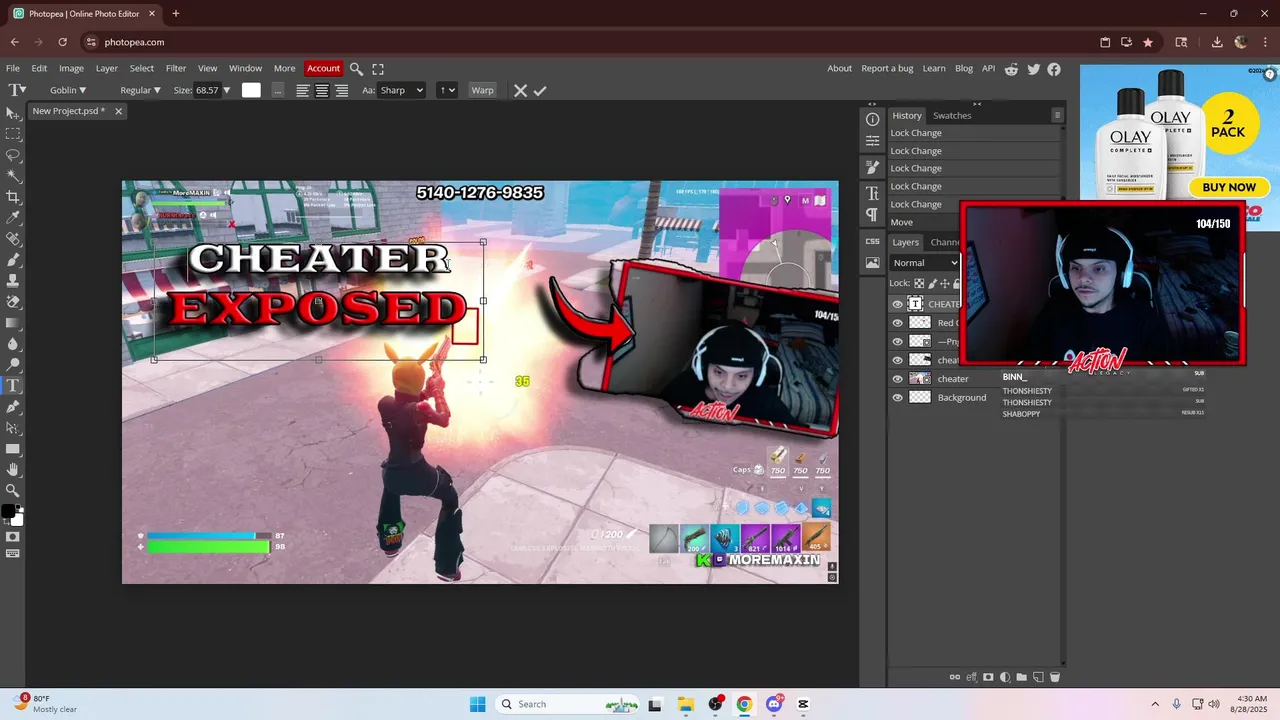Open the Filter menu
Screen dimensions: 1280x720
(176, 69)
